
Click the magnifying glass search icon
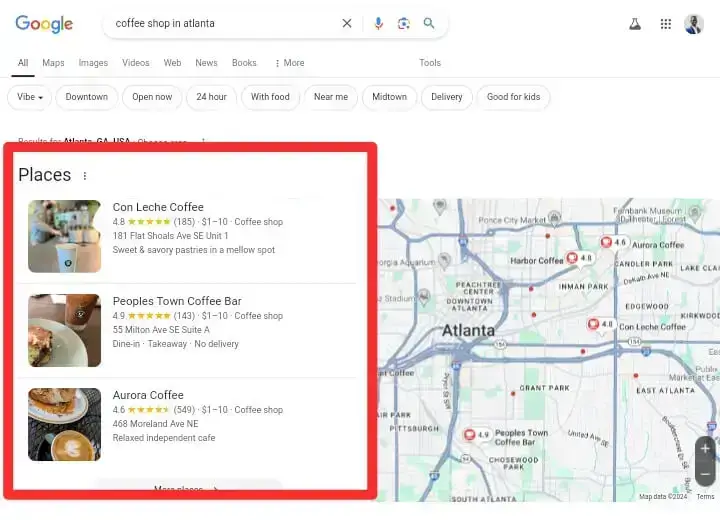429,23
